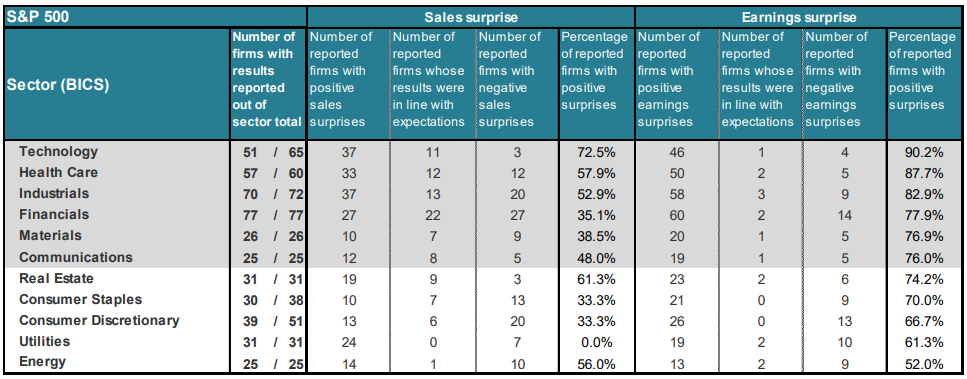Select the Earnings surprise header

[x=800, y=17]
